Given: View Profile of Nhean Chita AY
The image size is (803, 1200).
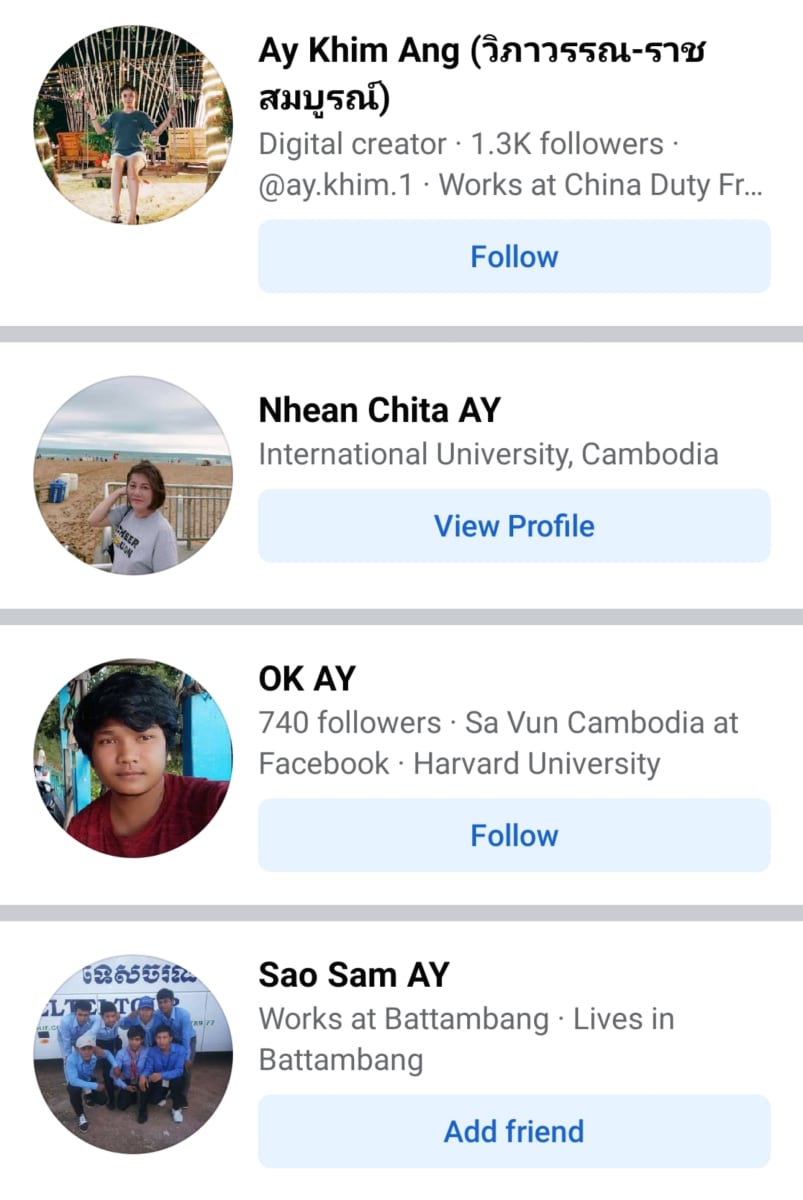Looking at the screenshot, I should click(x=514, y=526).
